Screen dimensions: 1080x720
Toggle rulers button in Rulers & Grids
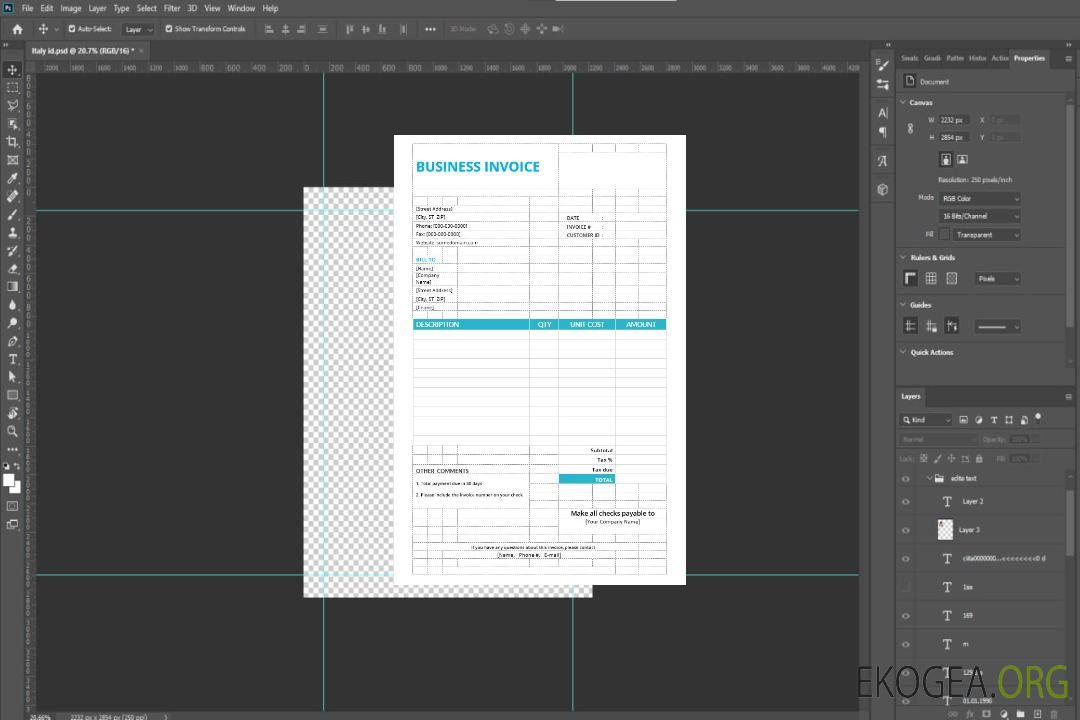point(911,278)
